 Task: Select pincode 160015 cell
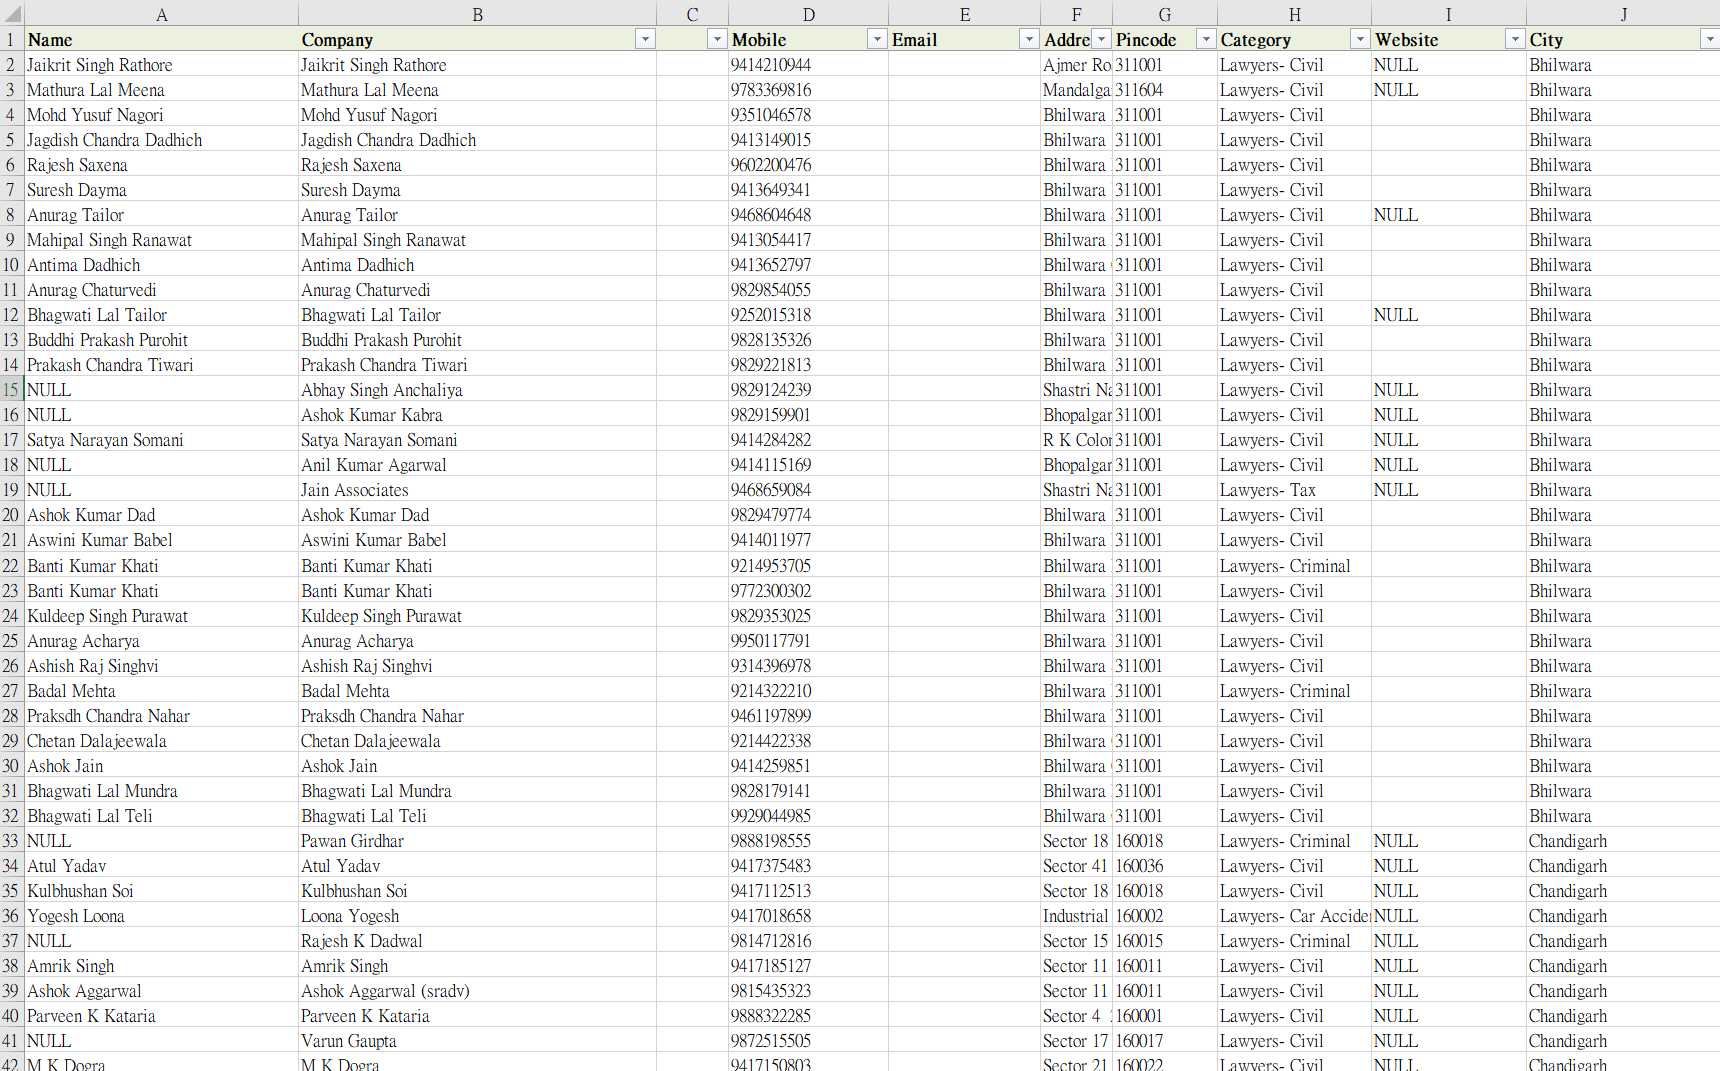pos(1165,941)
